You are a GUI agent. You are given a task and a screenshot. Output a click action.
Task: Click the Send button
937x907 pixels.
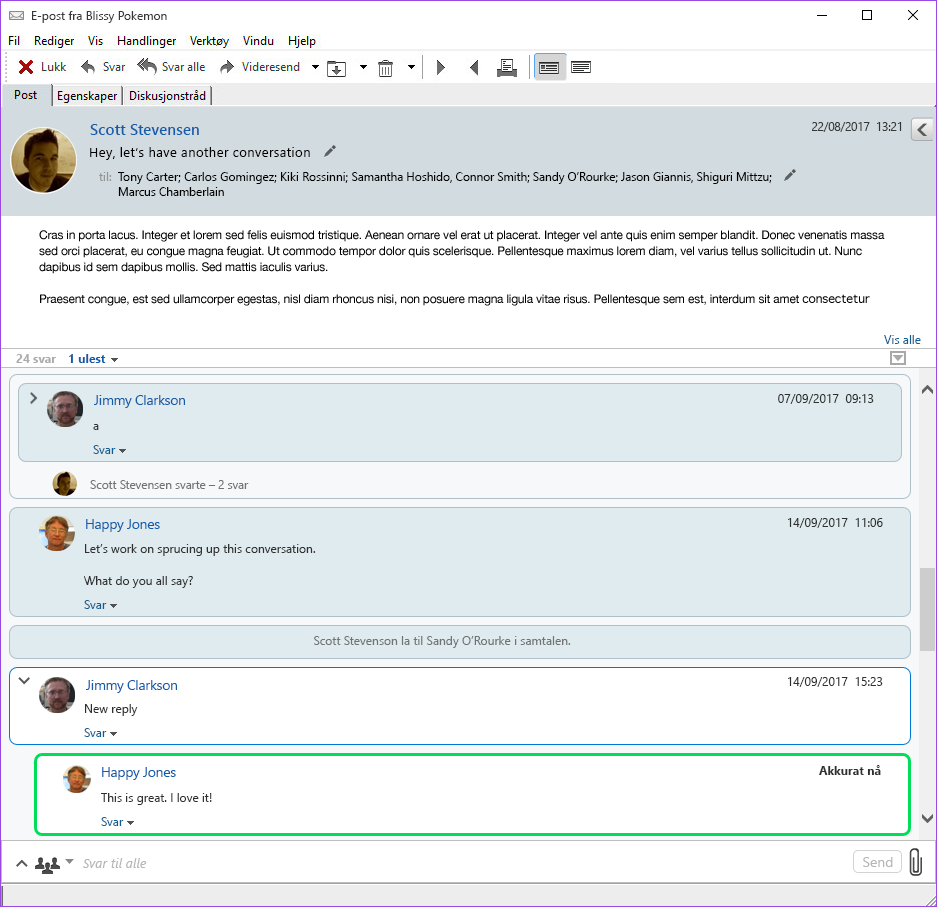coord(877,862)
